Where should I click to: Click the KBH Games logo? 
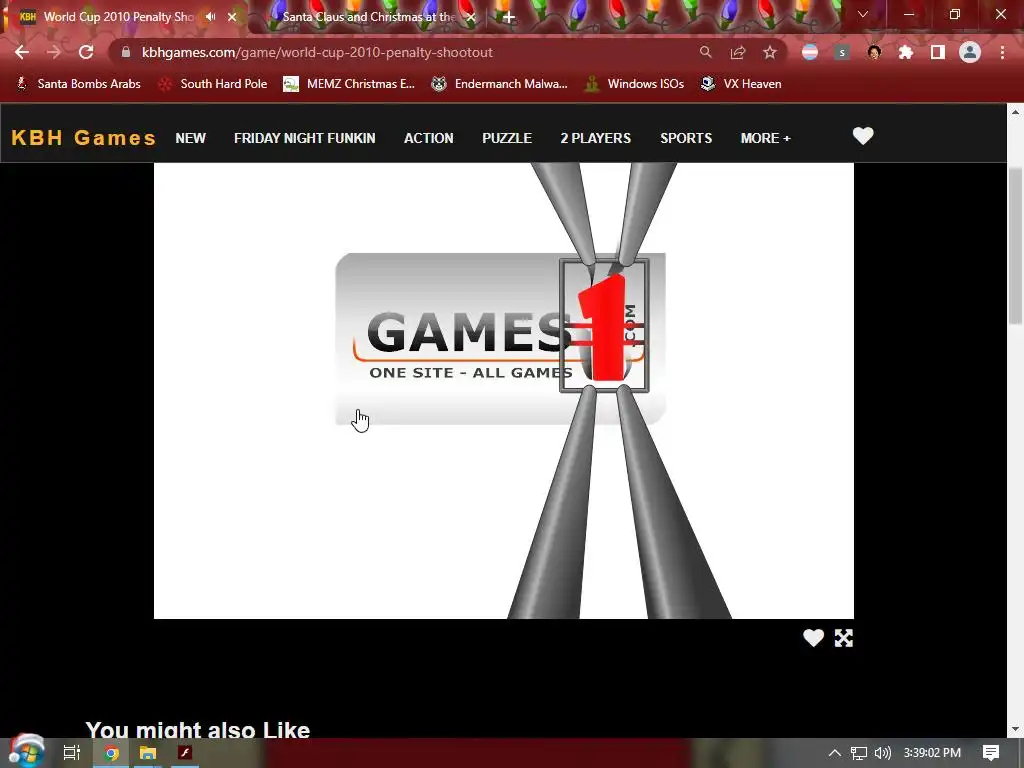[x=84, y=138]
